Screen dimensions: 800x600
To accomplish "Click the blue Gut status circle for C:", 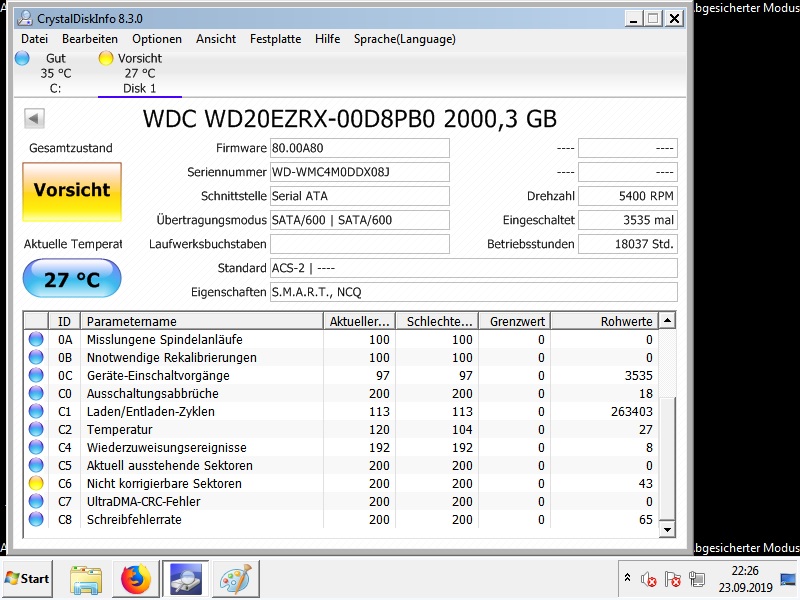I will coord(22,58).
